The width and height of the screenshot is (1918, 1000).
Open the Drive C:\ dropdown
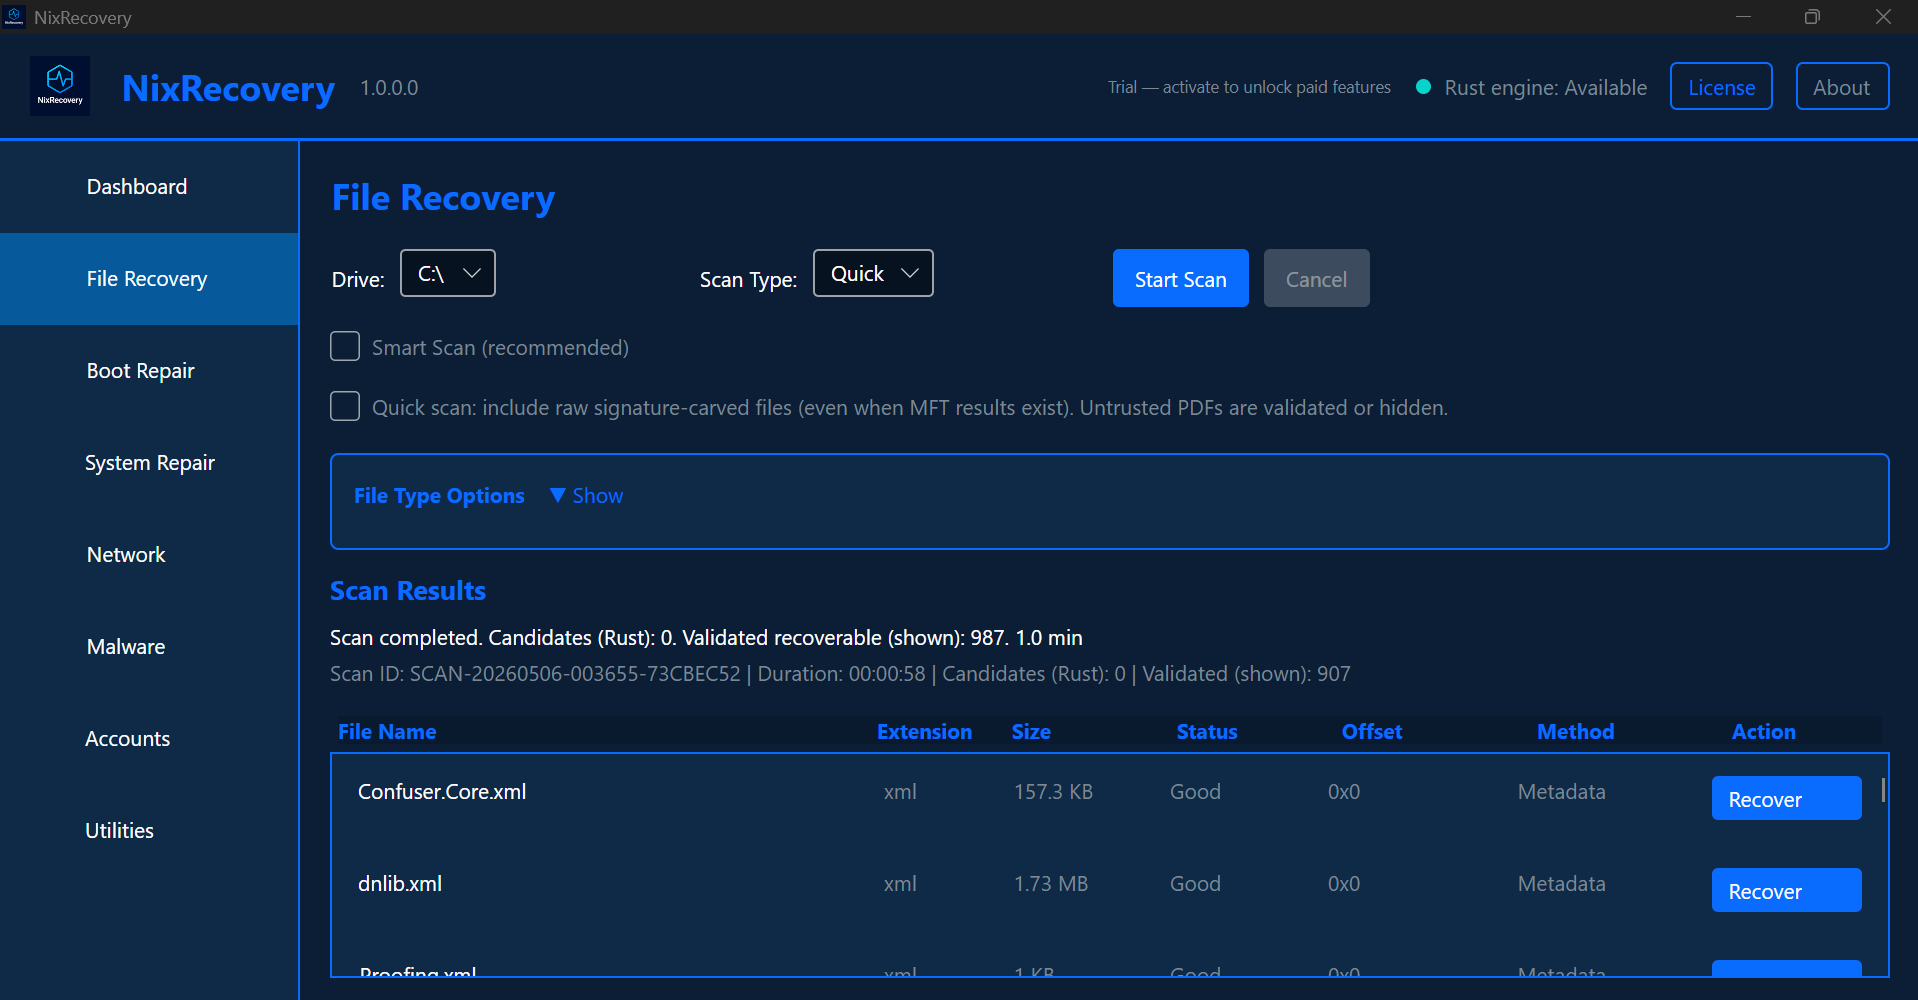(448, 273)
